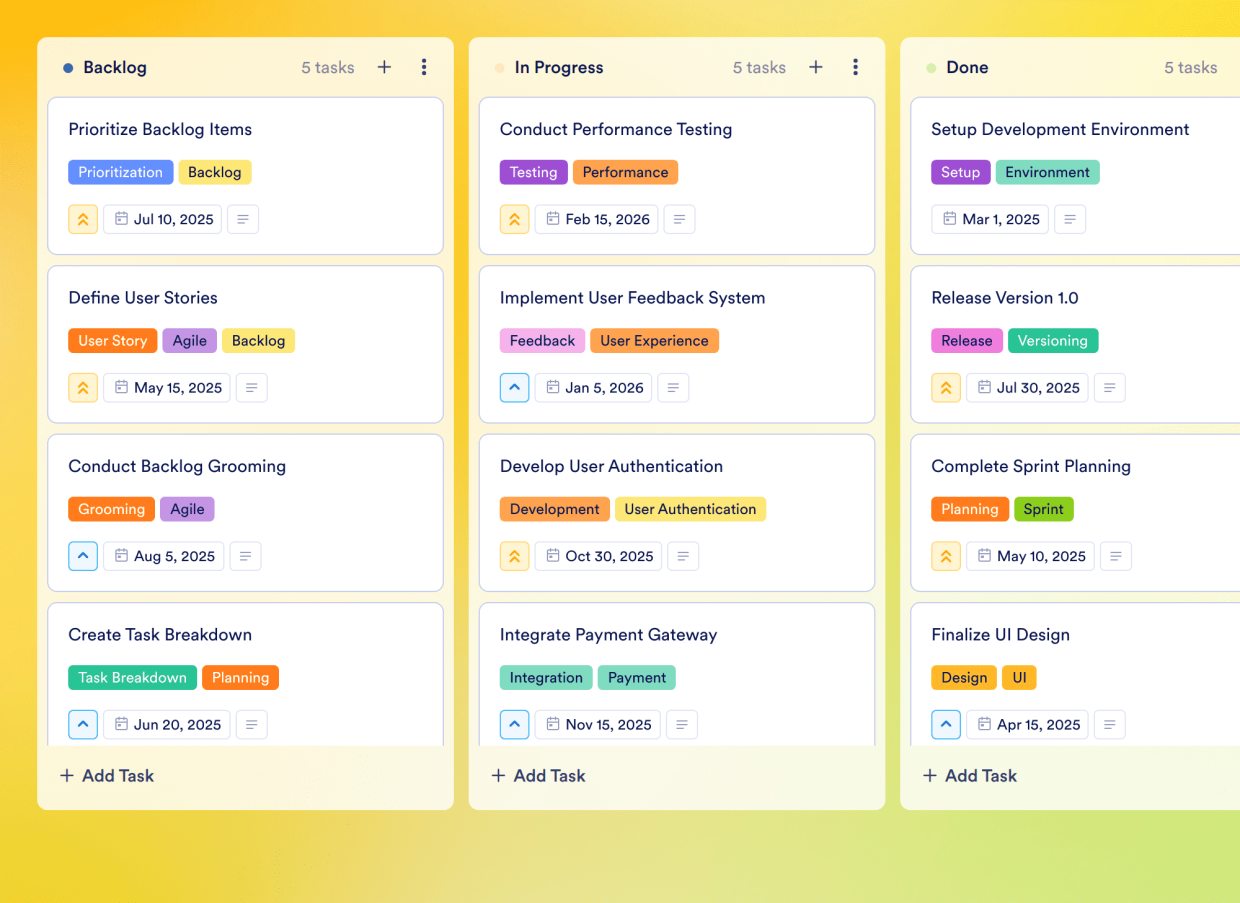Click the plus icon on the Backlog column
Viewport: 1240px width, 903px height.
(384, 67)
